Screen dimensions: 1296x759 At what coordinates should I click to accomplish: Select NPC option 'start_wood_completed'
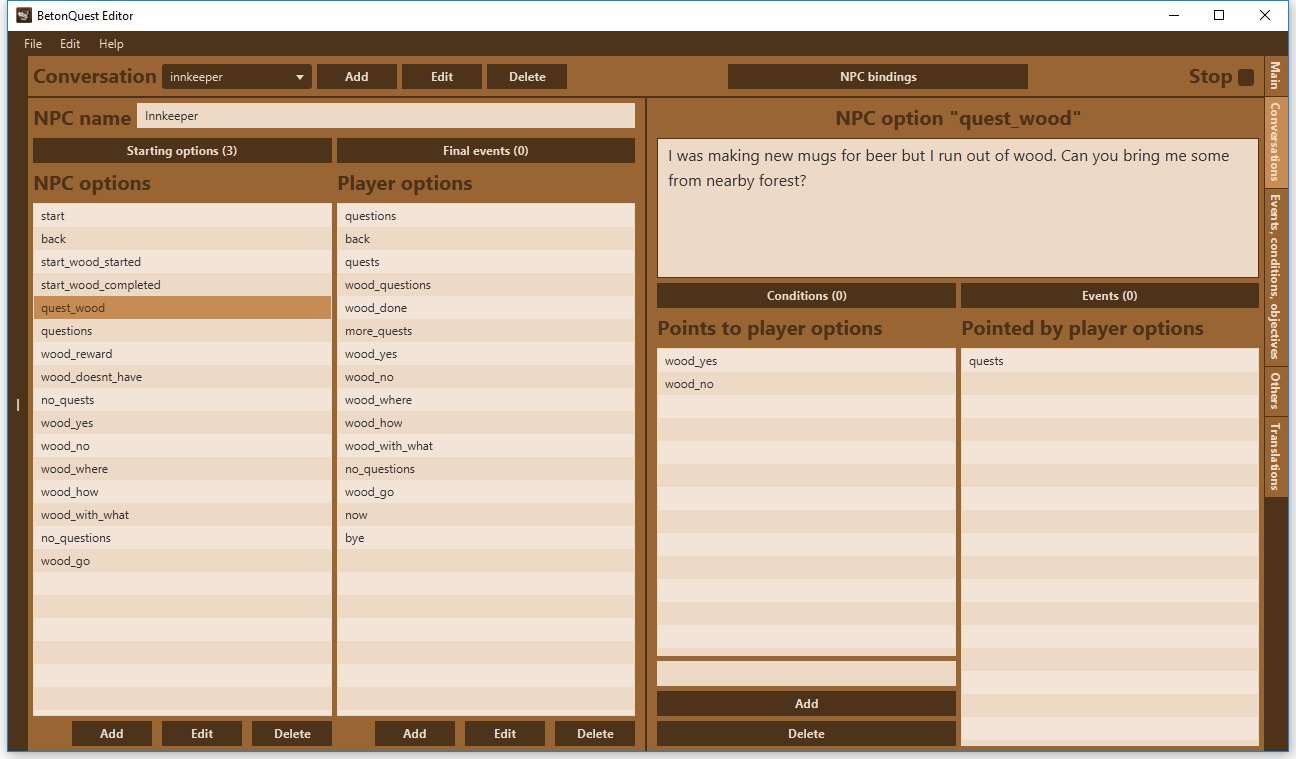coord(182,285)
